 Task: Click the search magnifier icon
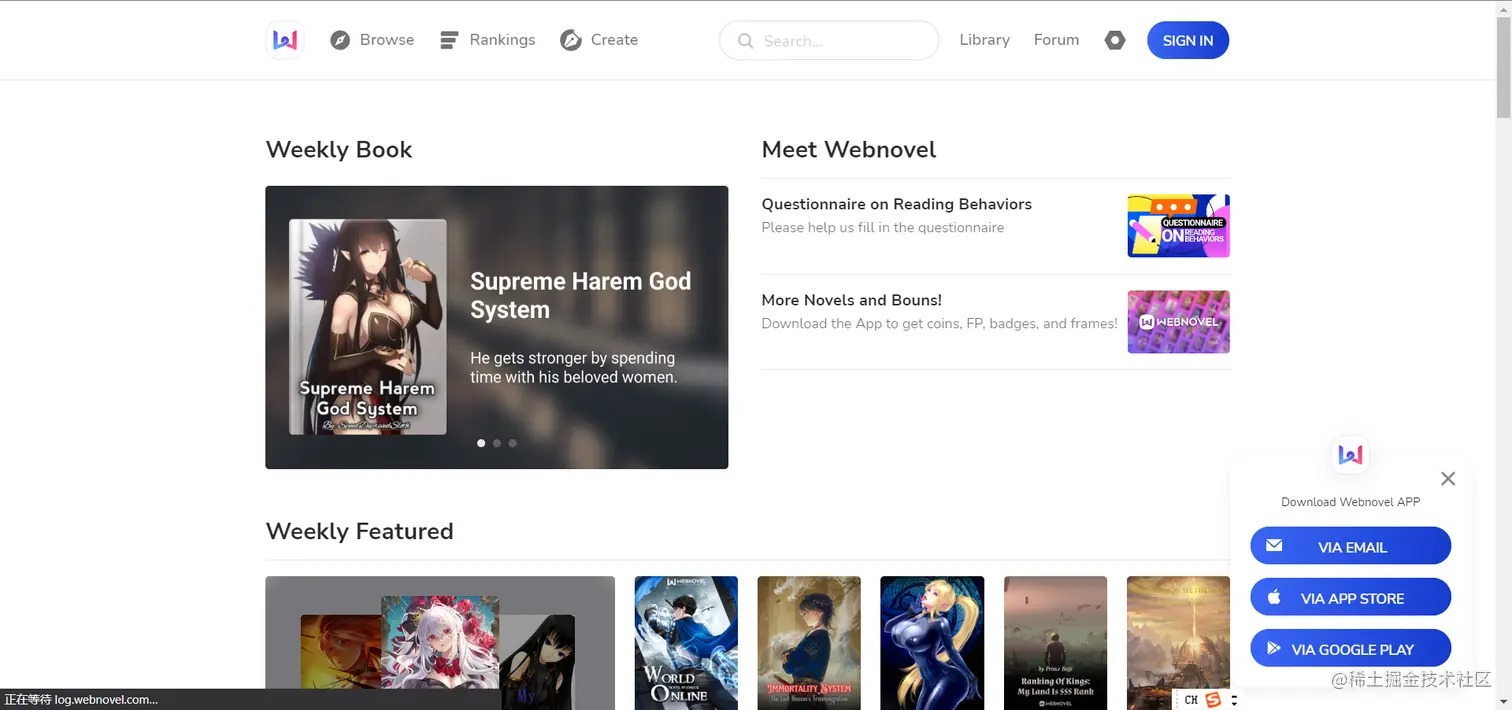pyautogui.click(x=745, y=41)
